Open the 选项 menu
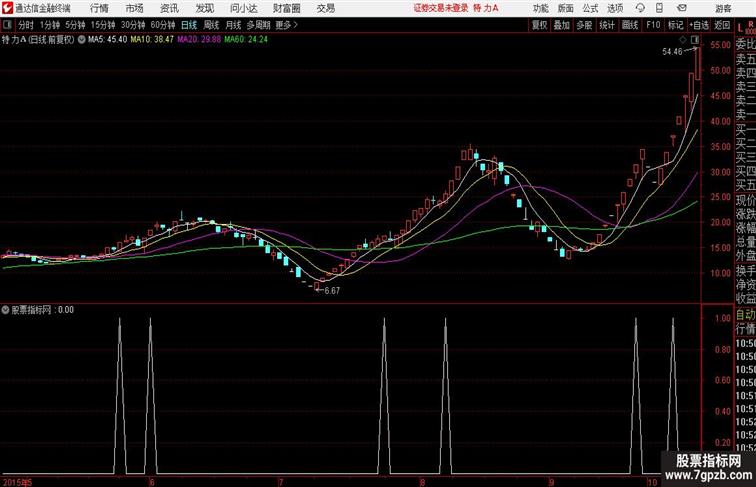Viewport: 756px width, 487px height. click(615, 8)
